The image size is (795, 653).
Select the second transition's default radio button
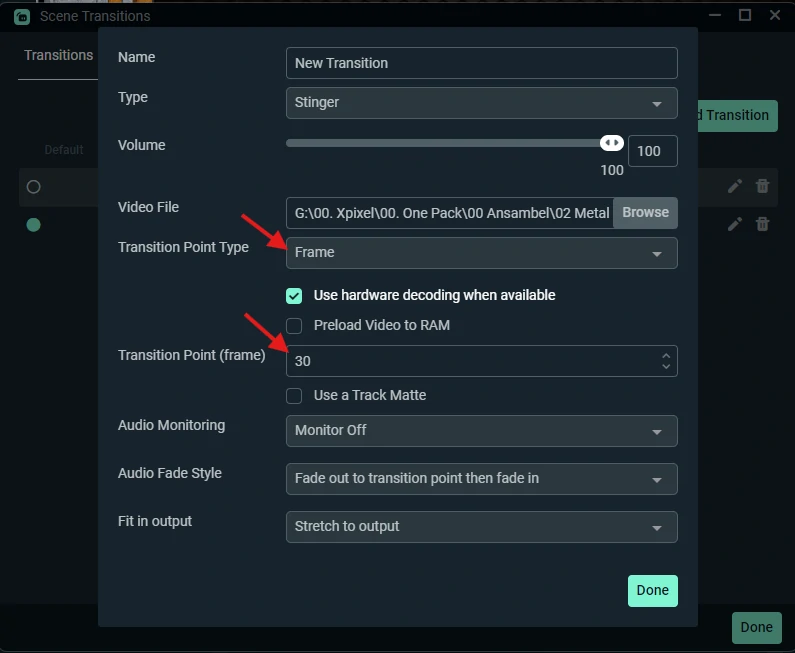tap(33, 225)
